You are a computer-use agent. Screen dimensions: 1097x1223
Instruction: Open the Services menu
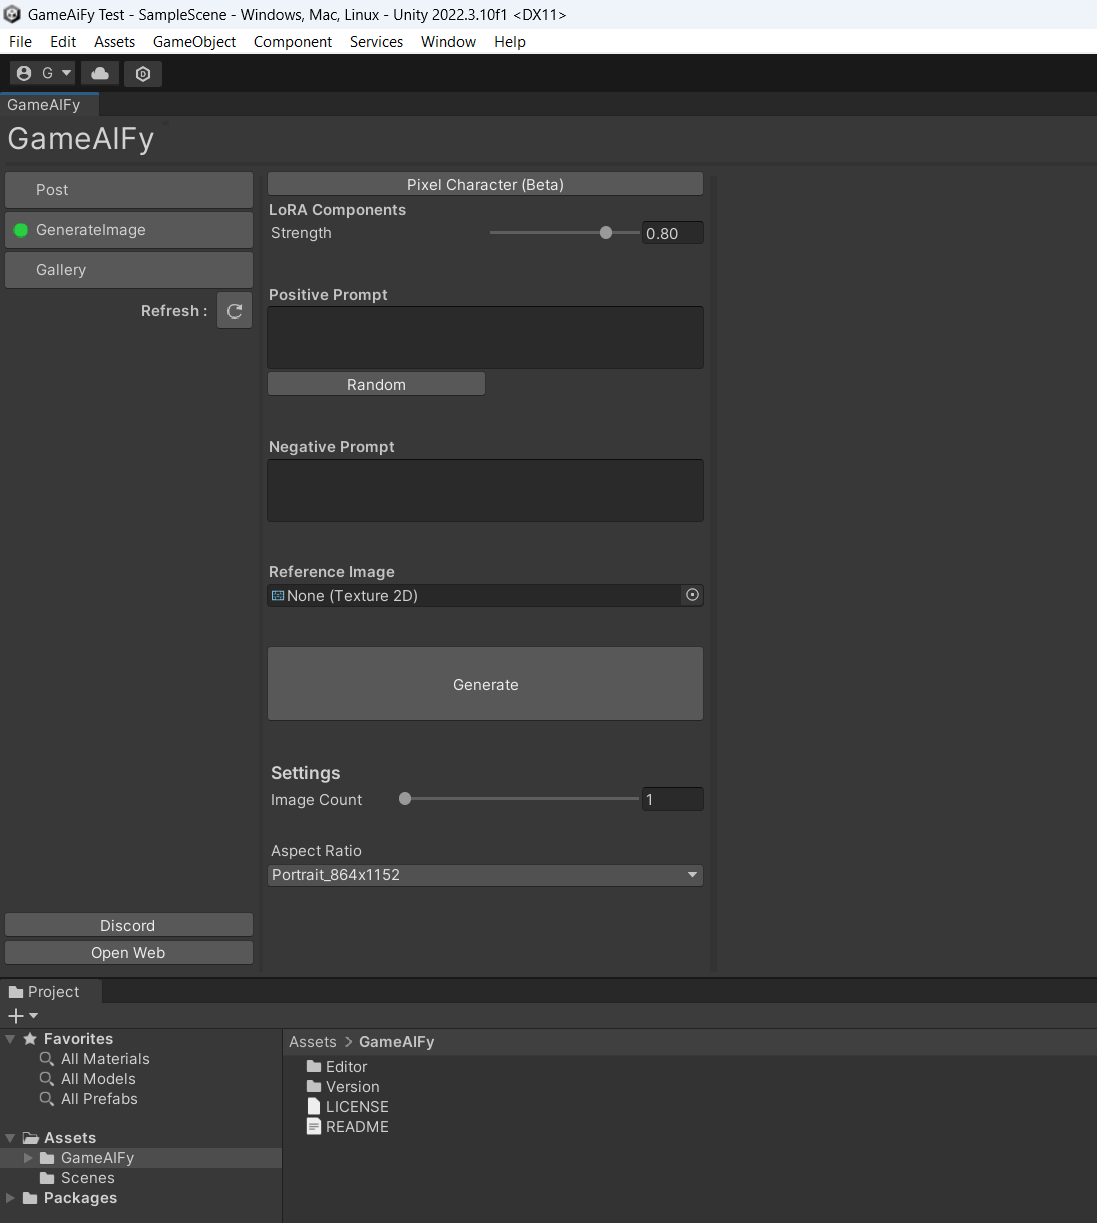click(x=376, y=42)
